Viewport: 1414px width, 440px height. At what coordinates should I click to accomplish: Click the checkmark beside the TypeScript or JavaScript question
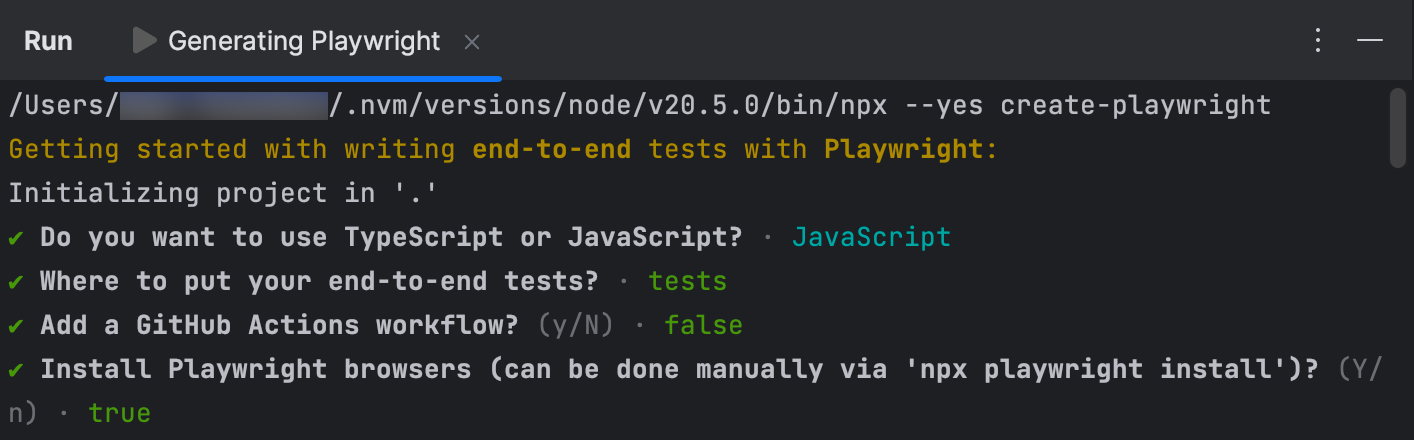click(16, 238)
